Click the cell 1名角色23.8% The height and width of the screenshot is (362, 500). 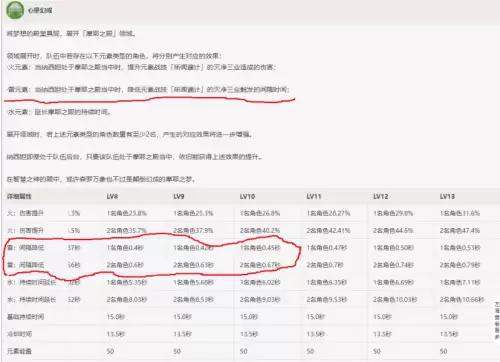pos(127,213)
